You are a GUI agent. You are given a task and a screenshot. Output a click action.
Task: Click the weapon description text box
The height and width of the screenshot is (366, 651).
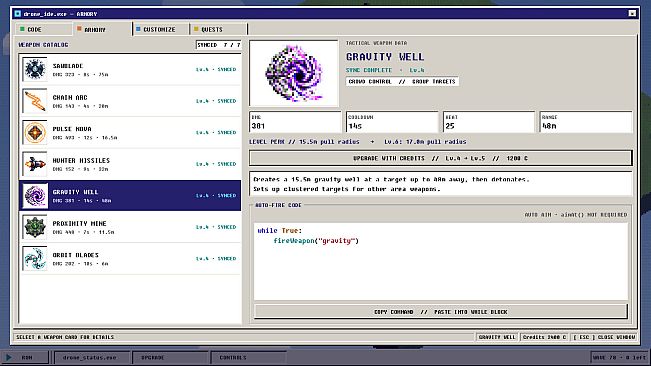(x=441, y=184)
